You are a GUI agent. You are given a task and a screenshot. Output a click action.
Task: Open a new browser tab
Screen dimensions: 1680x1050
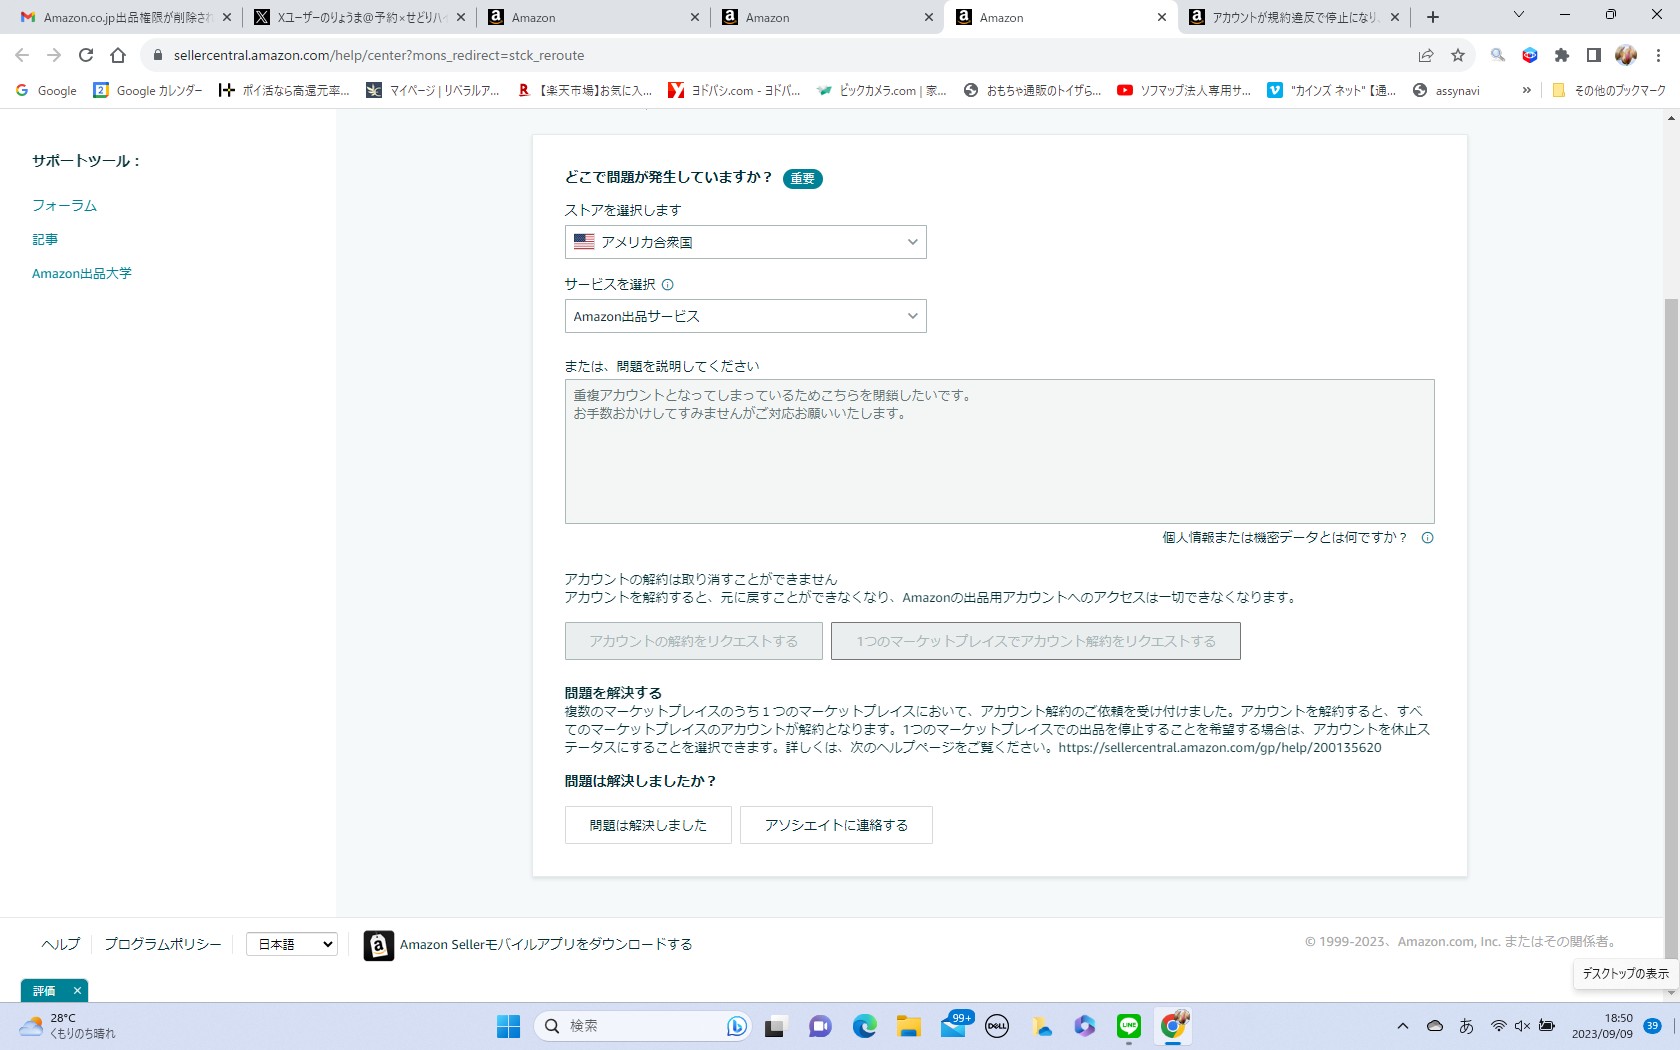(1433, 17)
